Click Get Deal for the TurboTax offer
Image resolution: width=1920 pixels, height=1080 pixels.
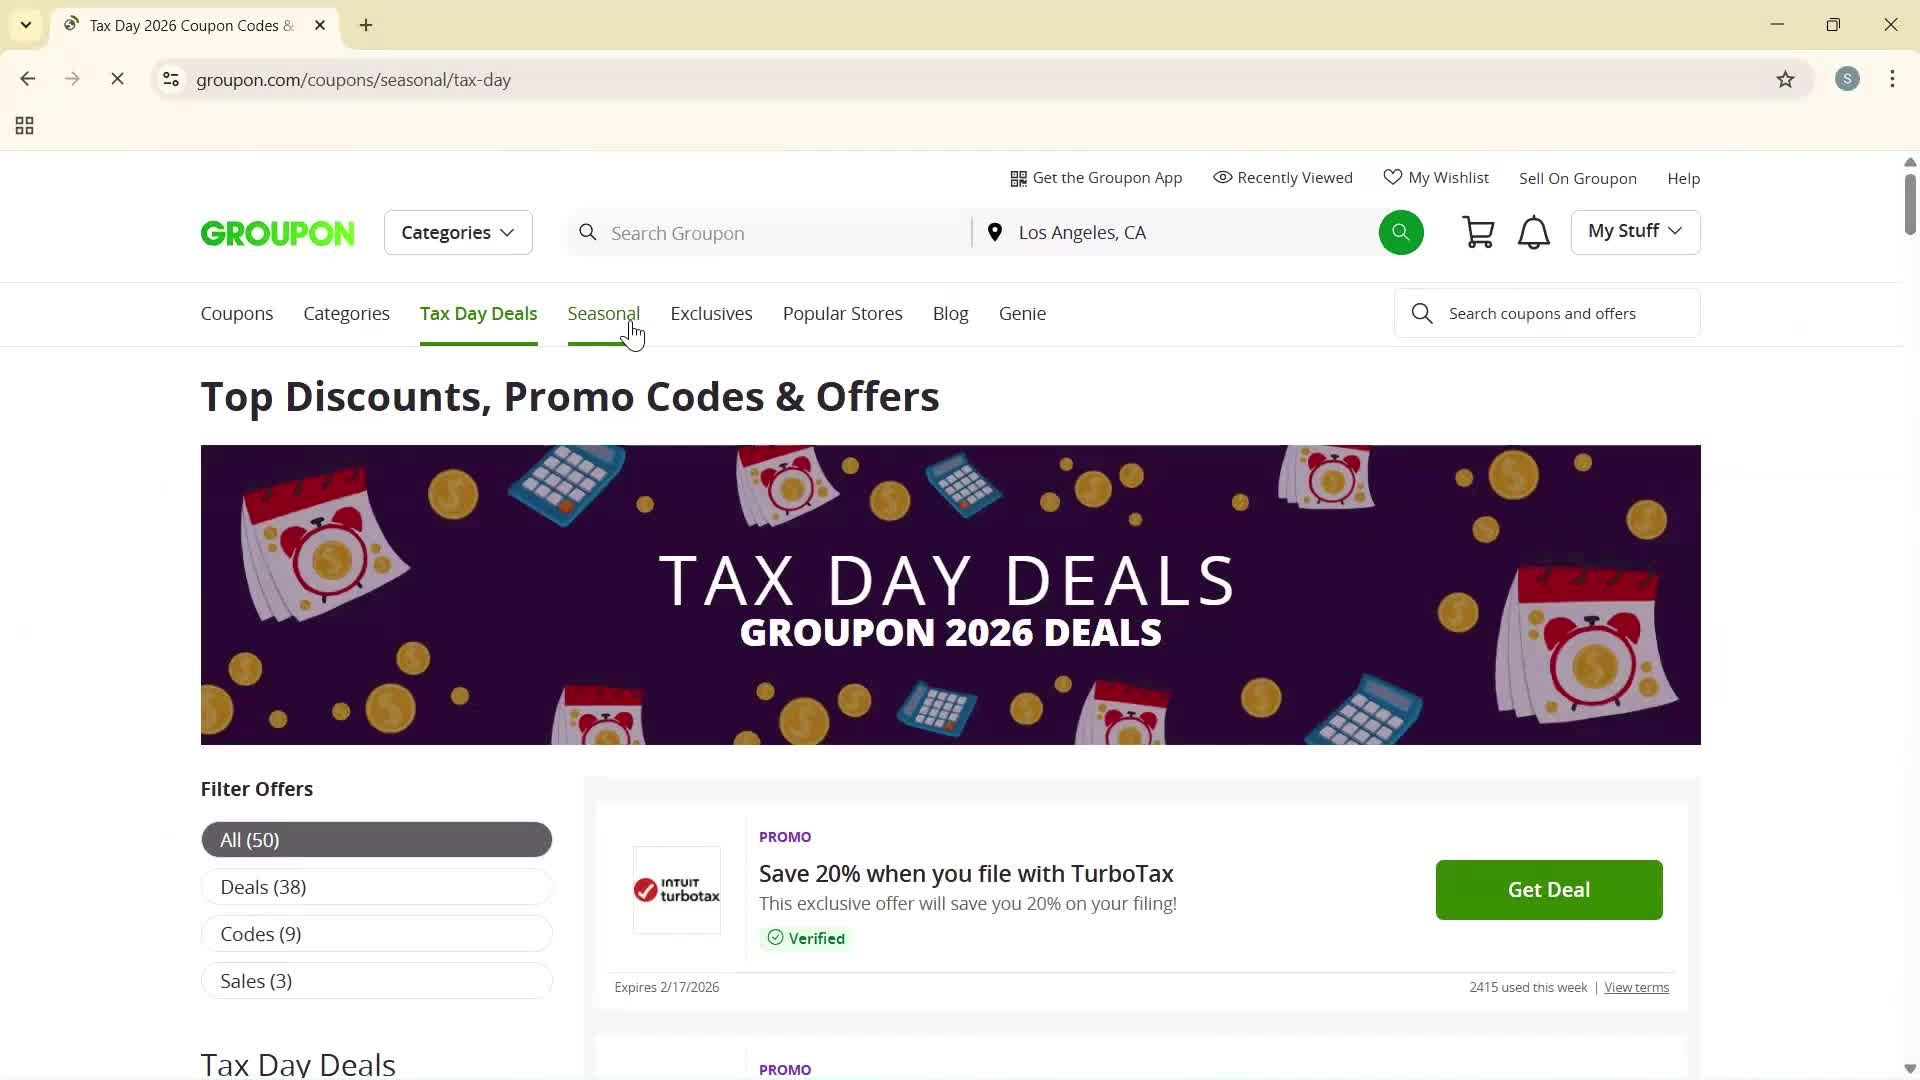coord(1548,890)
